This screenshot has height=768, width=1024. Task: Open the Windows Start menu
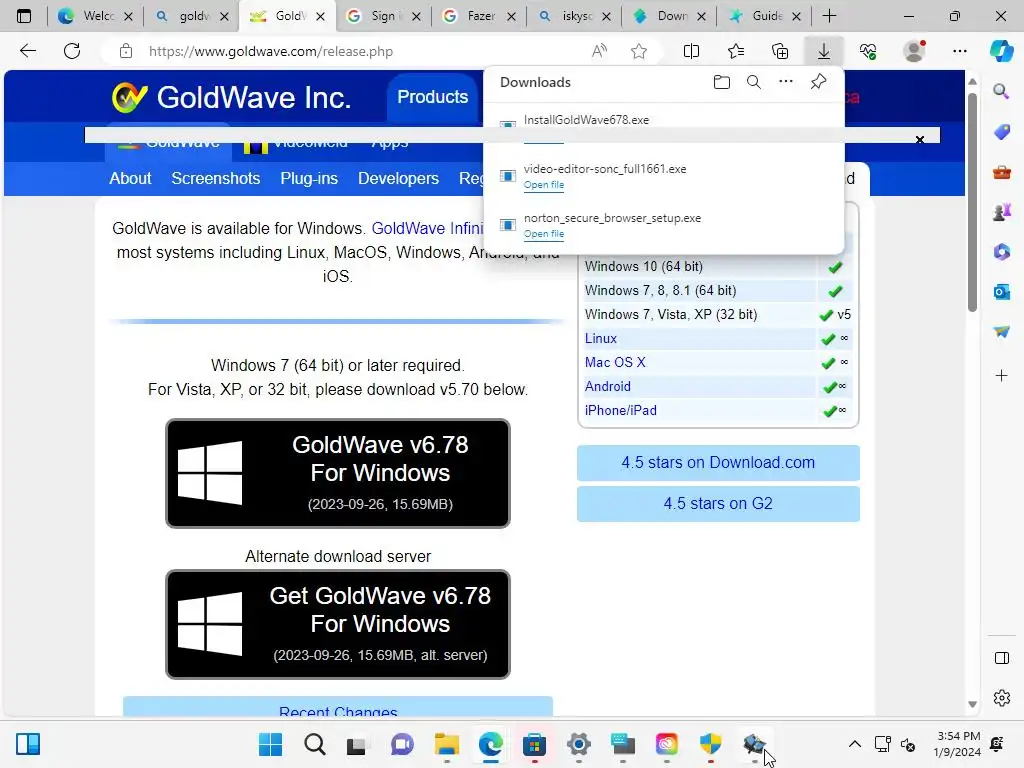click(x=270, y=744)
